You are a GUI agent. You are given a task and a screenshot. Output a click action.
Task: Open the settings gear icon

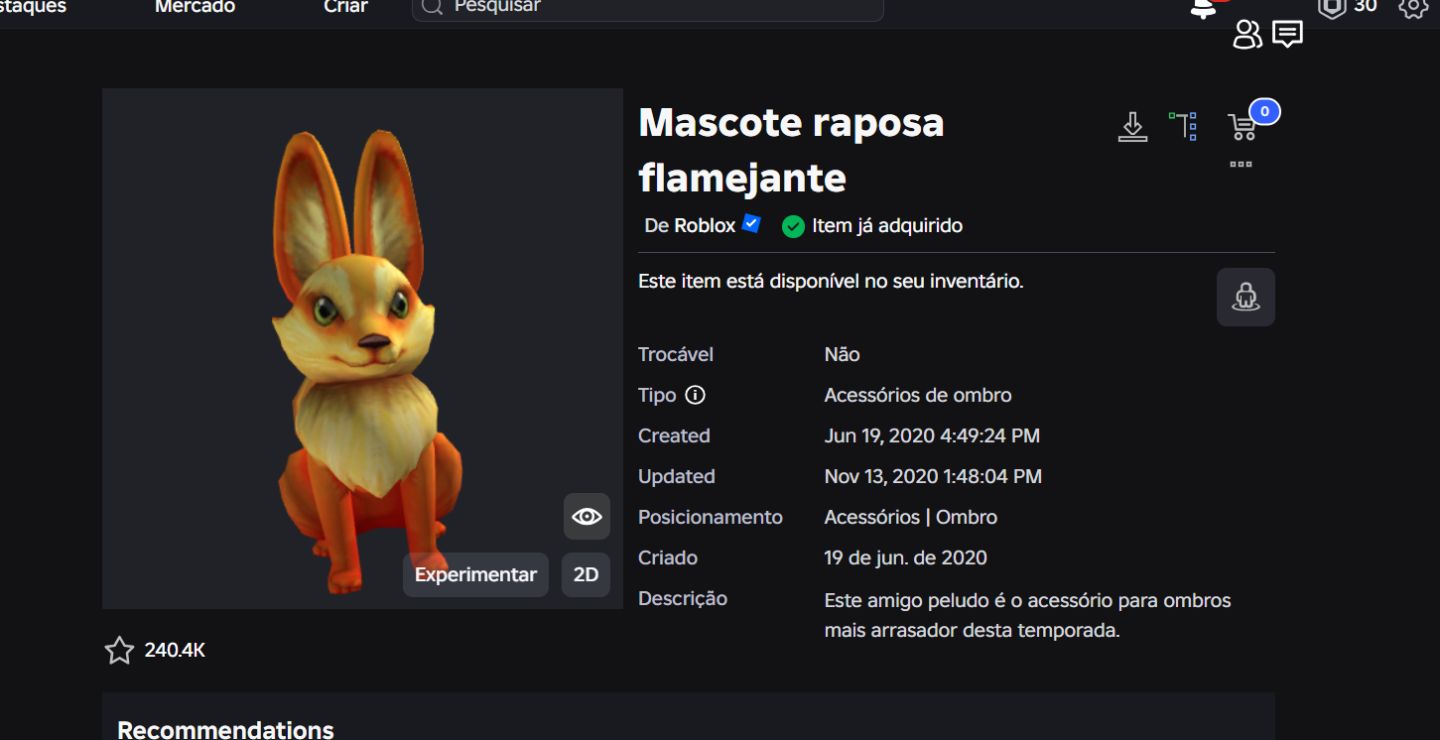point(1413,7)
